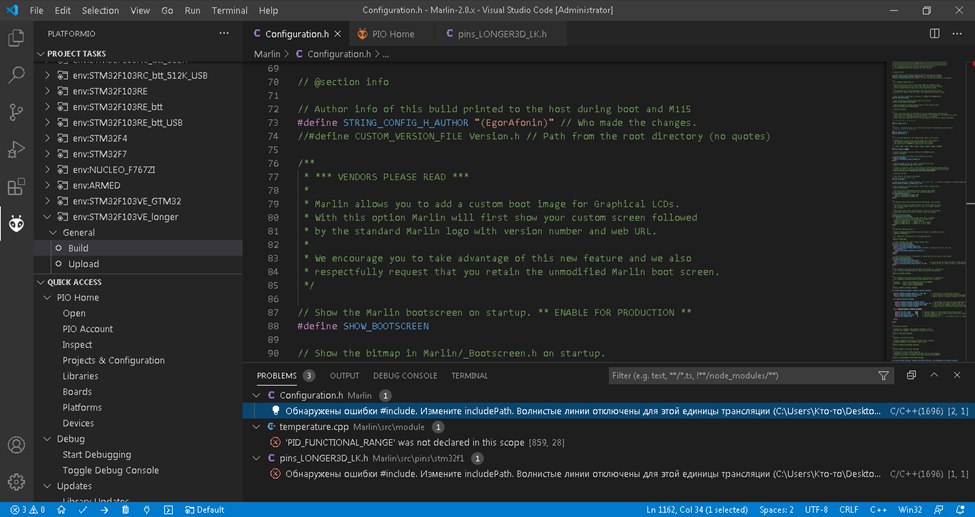Switch to the DEBUG CONSOLE panel tab
975x517 pixels.
(405, 376)
